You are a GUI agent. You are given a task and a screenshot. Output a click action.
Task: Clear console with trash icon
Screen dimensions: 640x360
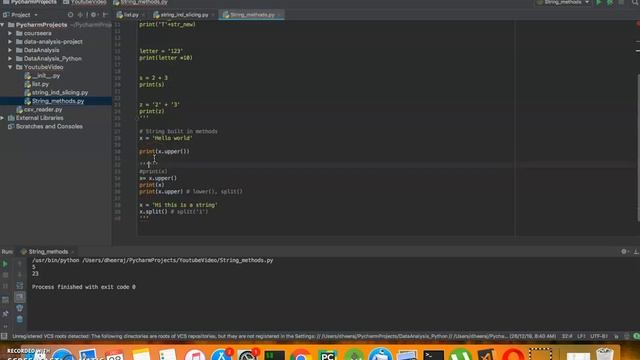pyautogui.click(x=20, y=319)
